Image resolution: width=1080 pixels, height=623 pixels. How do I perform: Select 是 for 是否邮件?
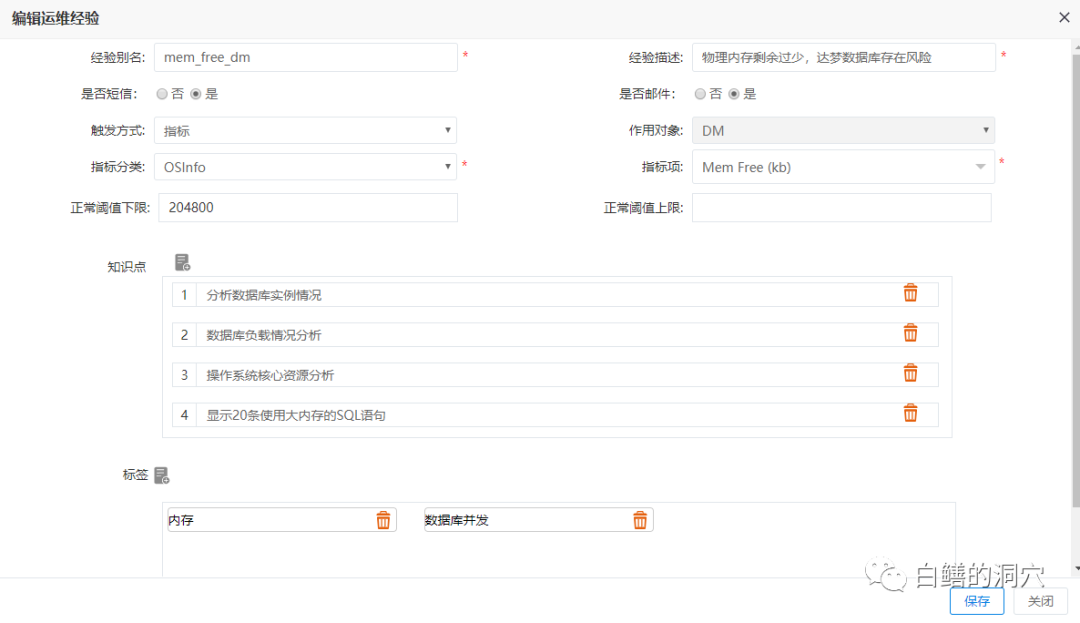[x=734, y=94]
